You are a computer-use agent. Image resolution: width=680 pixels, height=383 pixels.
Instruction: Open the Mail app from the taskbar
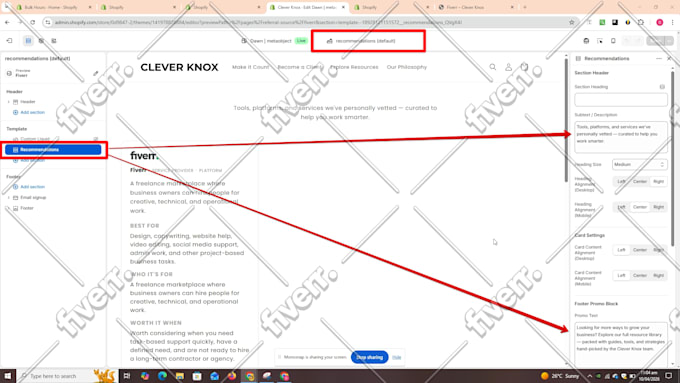215,376
